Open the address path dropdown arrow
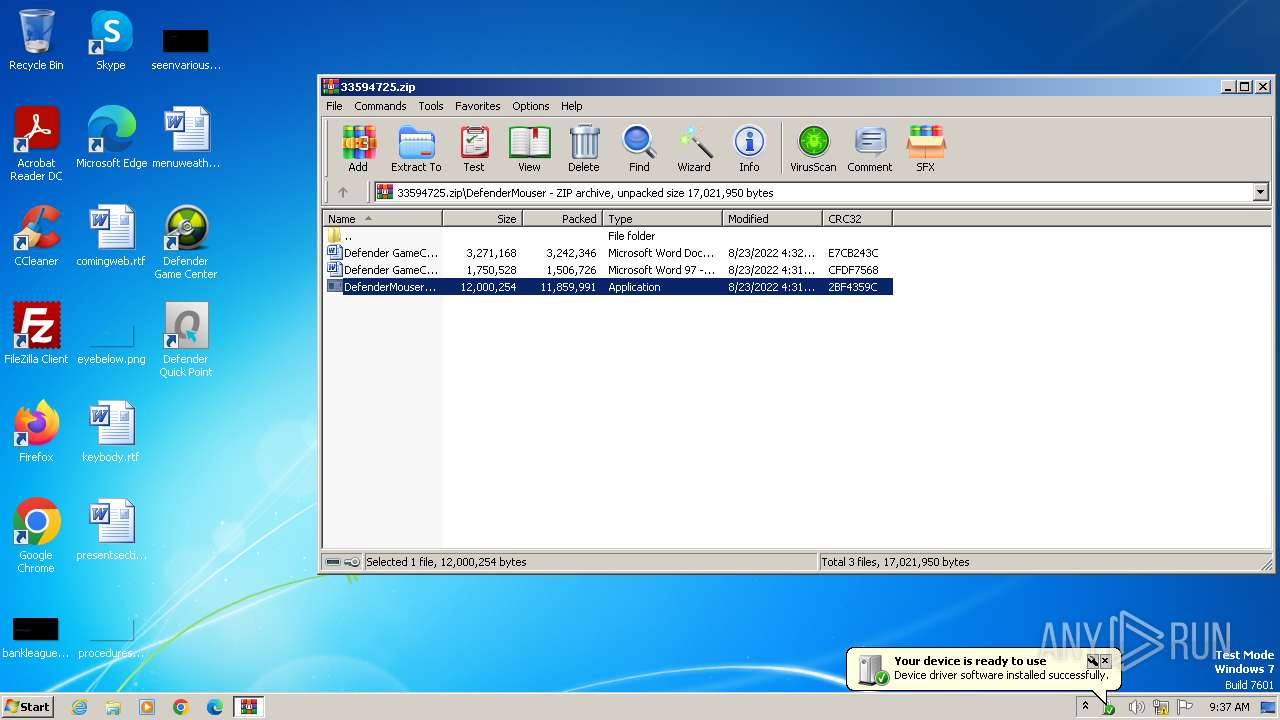Viewport: 1280px width, 720px height. pos(1260,192)
